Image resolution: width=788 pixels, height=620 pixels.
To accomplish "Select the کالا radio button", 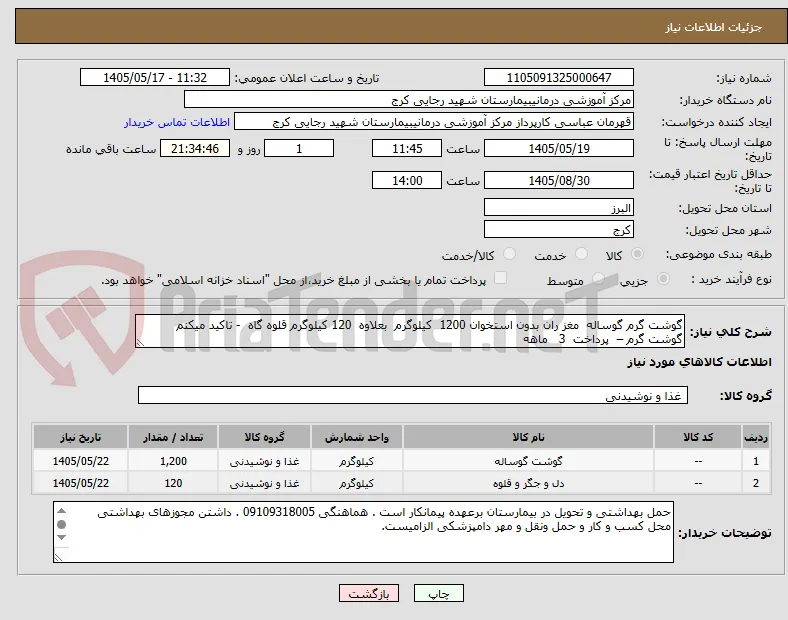I will pyautogui.click(x=637, y=254).
